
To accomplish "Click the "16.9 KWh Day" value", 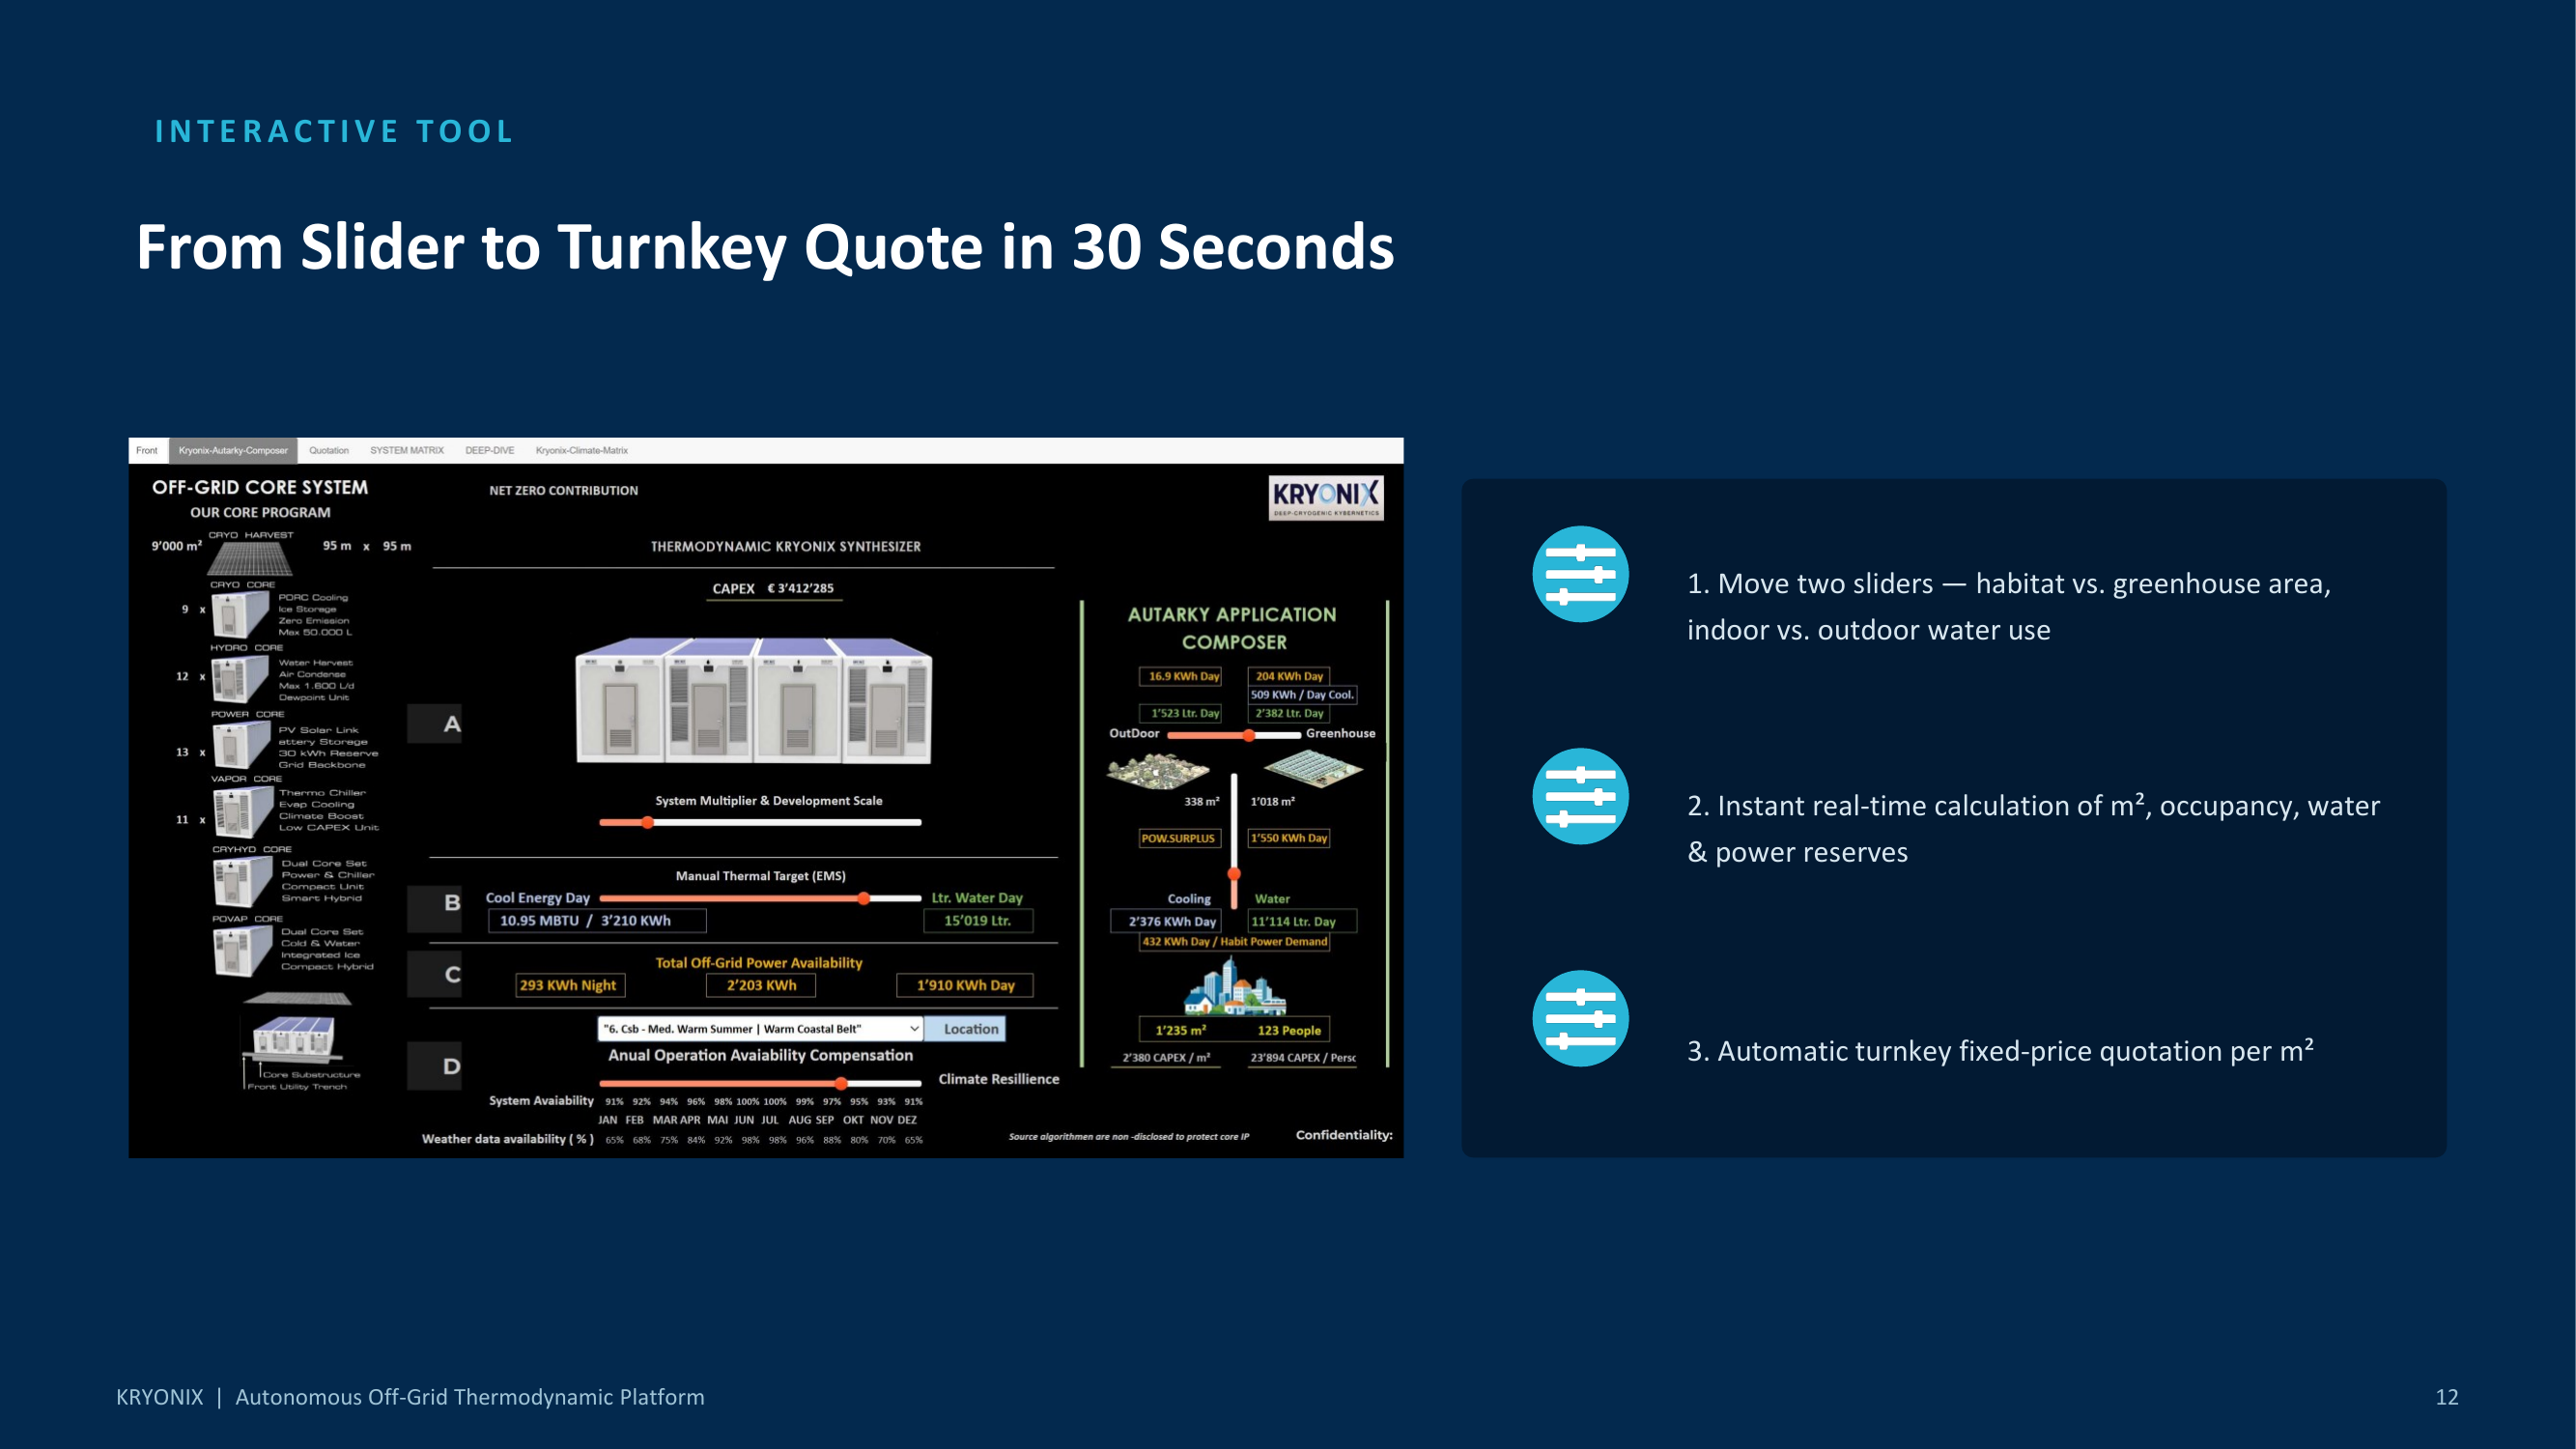I will tap(1181, 676).
